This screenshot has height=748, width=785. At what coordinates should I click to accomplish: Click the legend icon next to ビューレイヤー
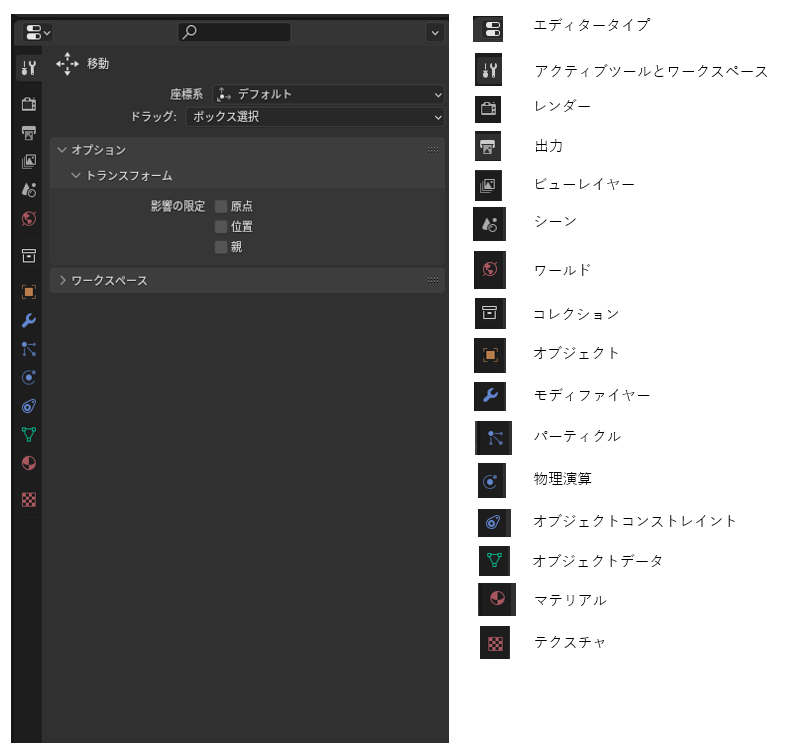(x=488, y=185)
